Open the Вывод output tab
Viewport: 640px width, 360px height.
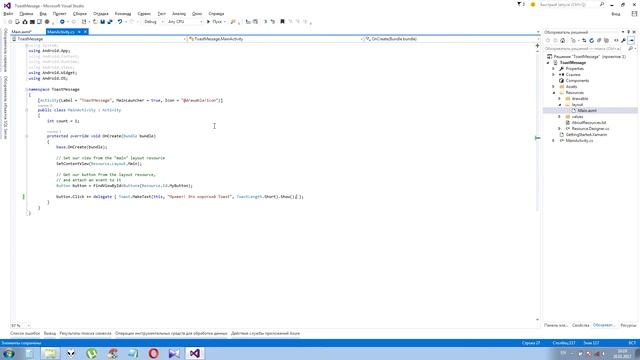pyautogui.click(x=50, y=333)
